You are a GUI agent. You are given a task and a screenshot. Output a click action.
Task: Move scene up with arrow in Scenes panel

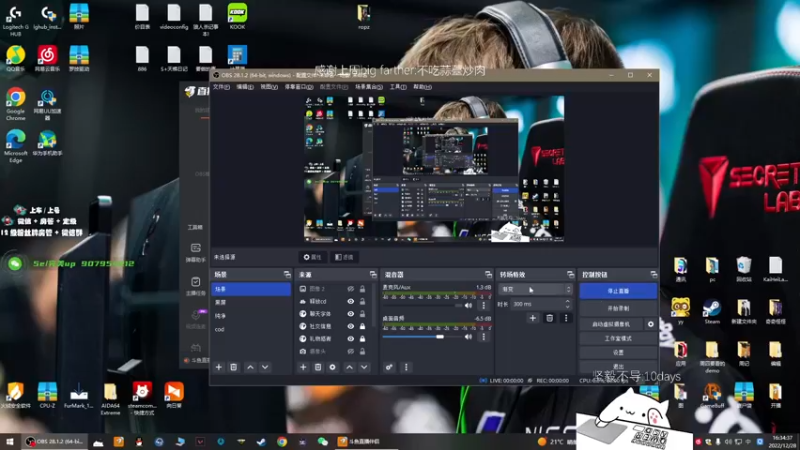pos(251,367)
